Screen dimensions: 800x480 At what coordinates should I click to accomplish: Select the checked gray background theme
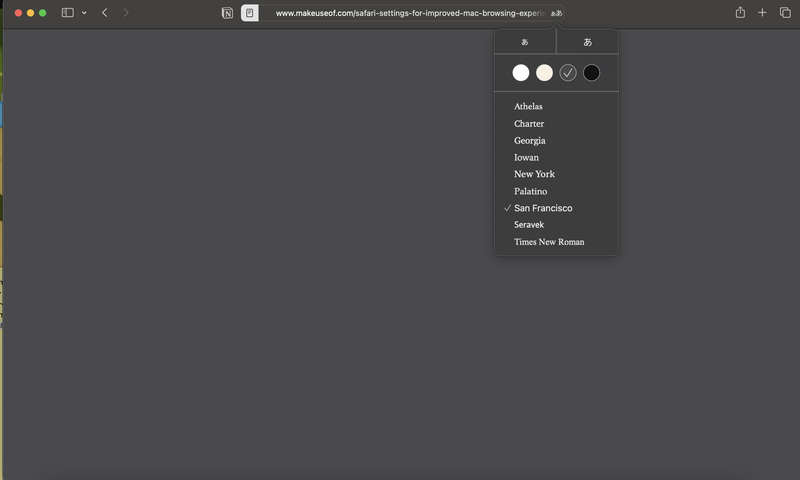568,72
